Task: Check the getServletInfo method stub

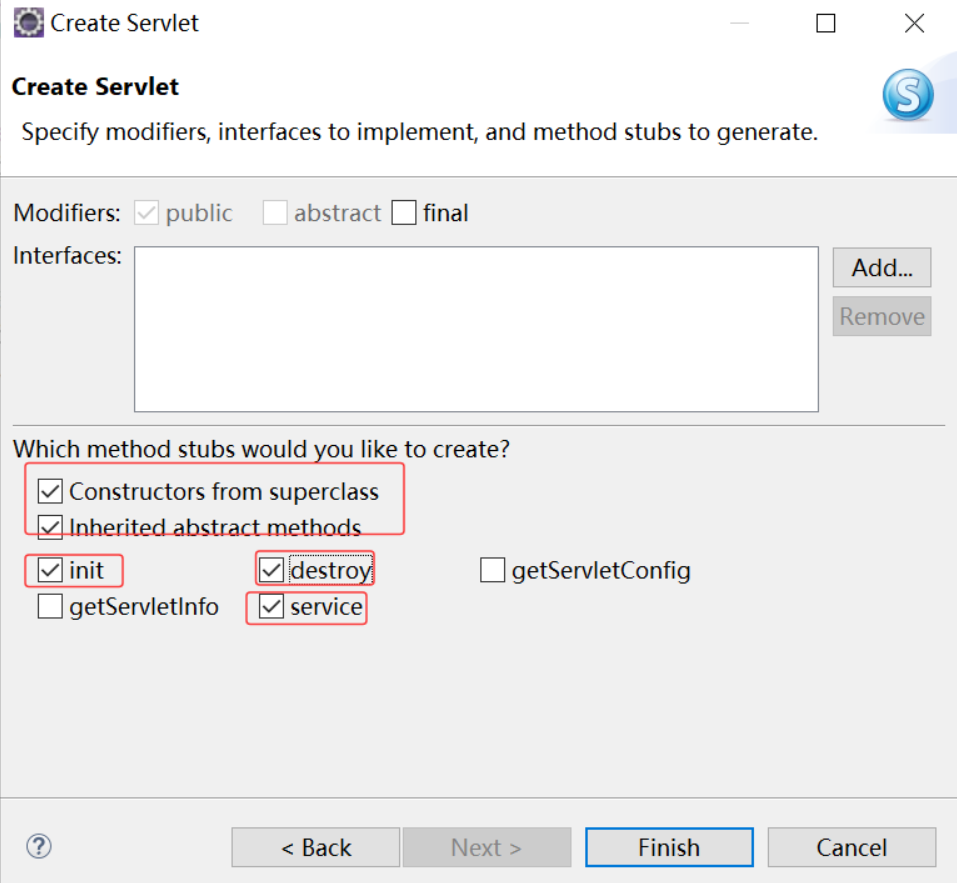Action: click(x=50, y=607)
